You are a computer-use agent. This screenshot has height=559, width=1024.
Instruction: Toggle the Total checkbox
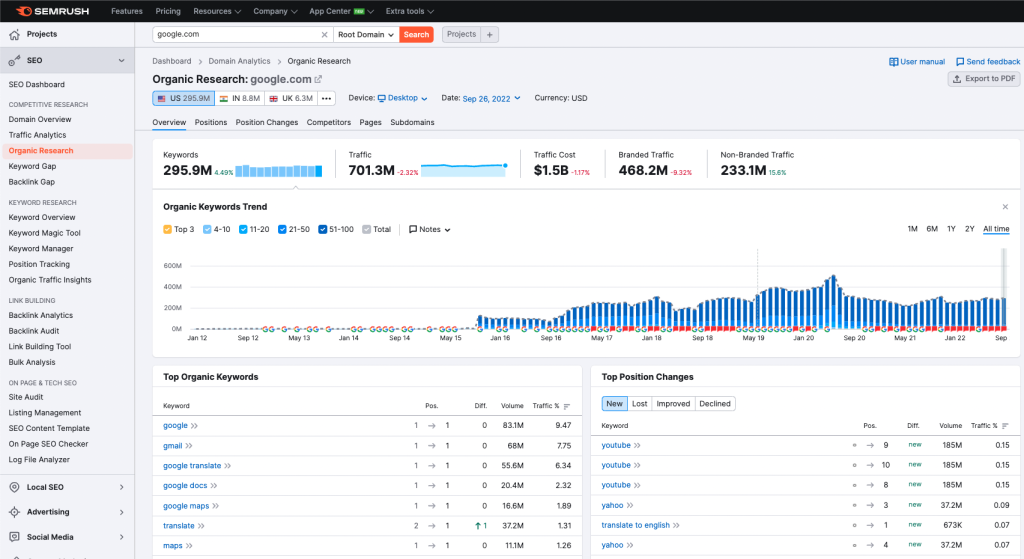pos(366,229)
